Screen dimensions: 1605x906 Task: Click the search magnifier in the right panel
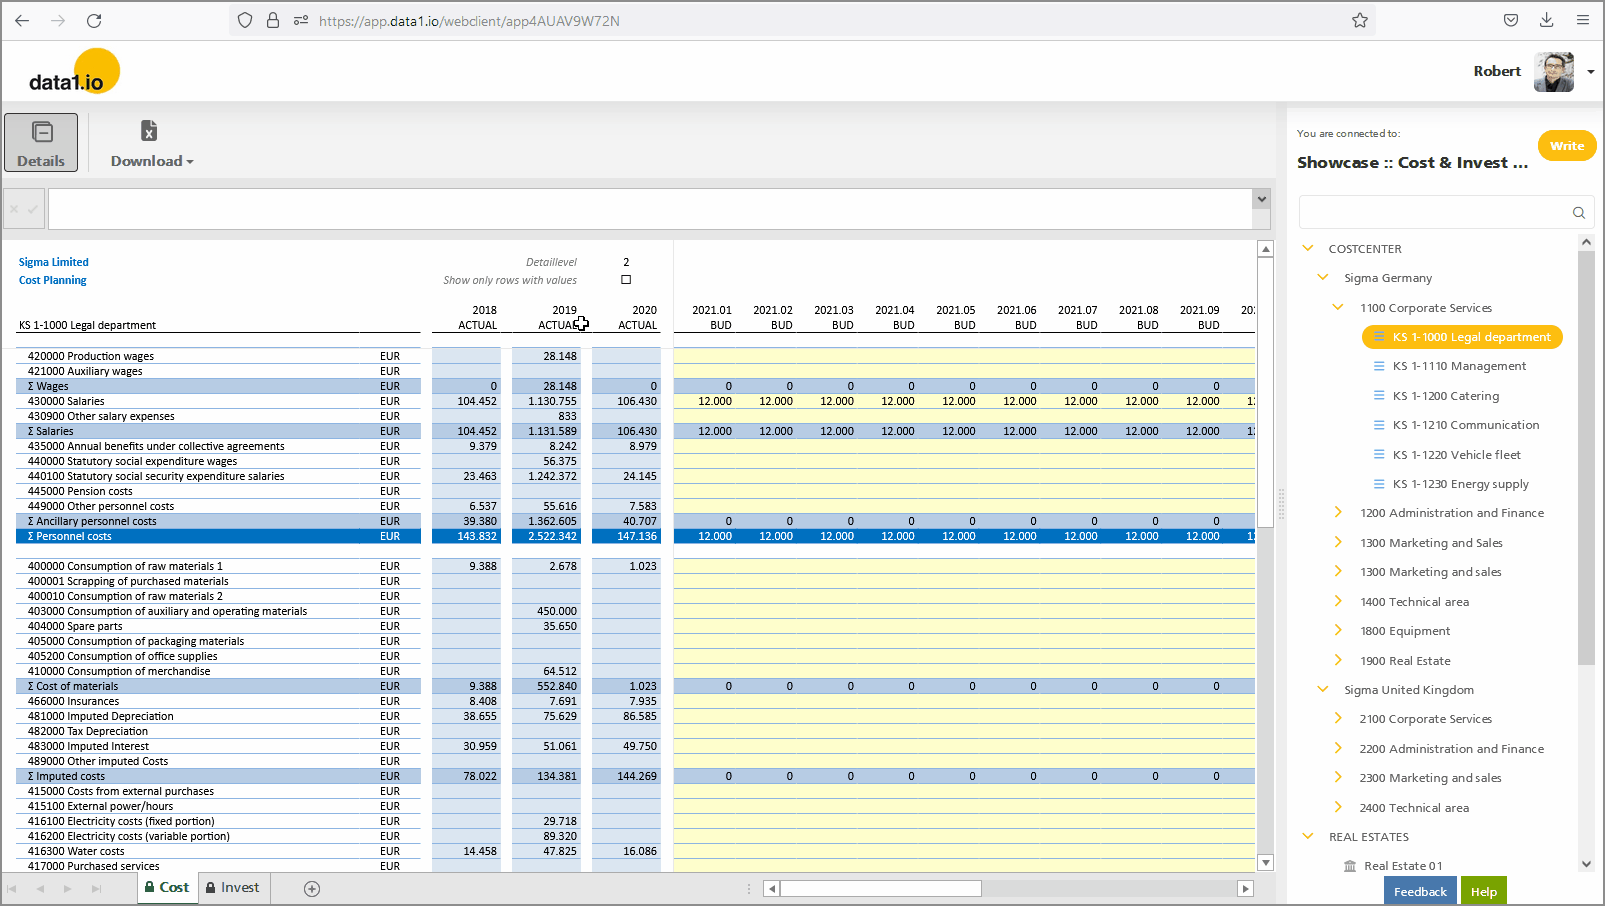[1578, 212]
